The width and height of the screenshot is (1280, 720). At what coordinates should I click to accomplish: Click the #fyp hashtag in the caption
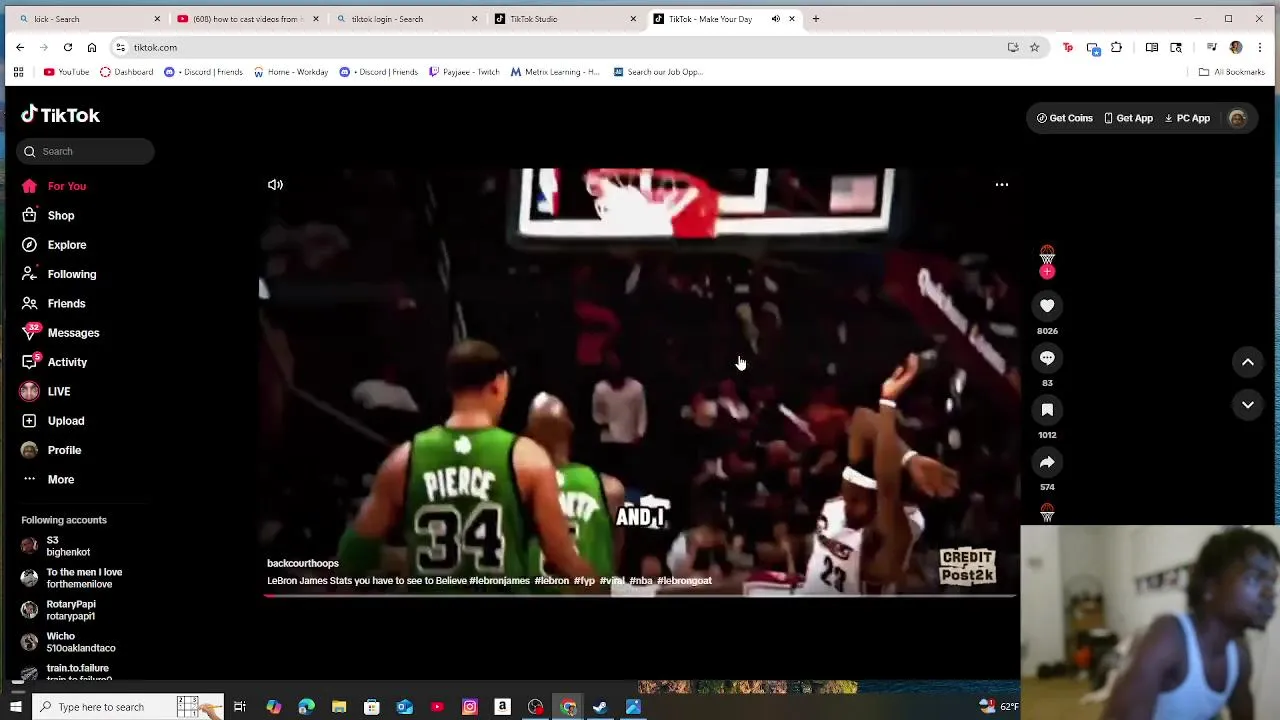(x=584, y=580)
